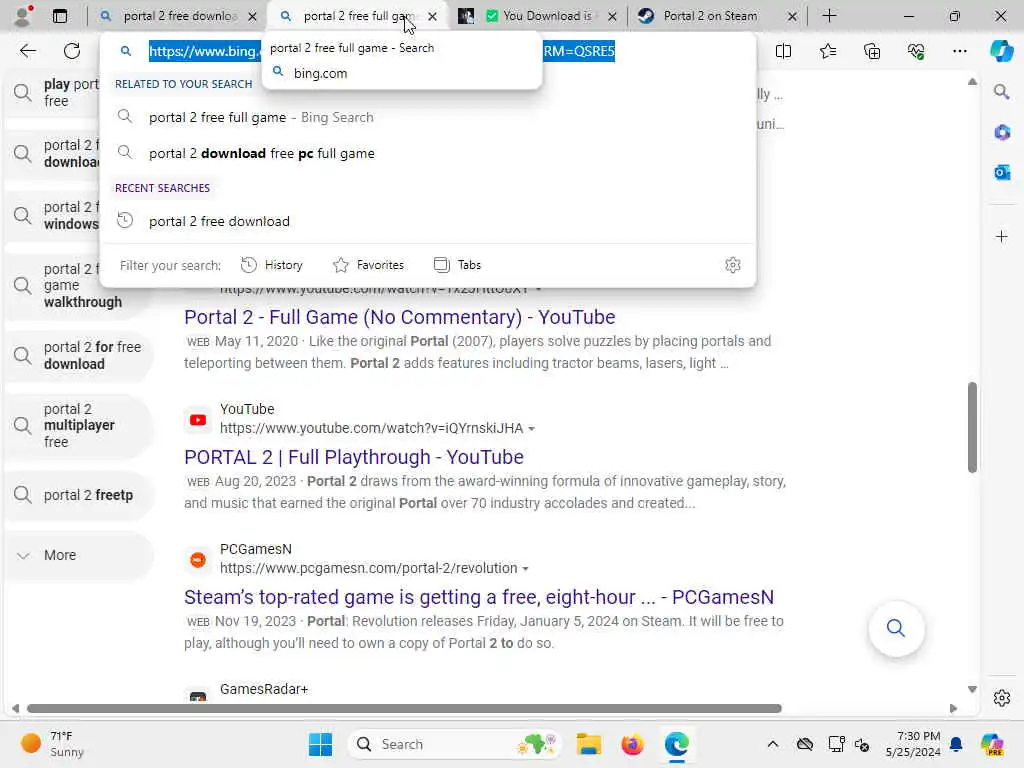This screenshot has height=768, width=1024.
Task: Open 'Portal 2 - Full Game (No Commentary)' link
Action: pos(400,317)
